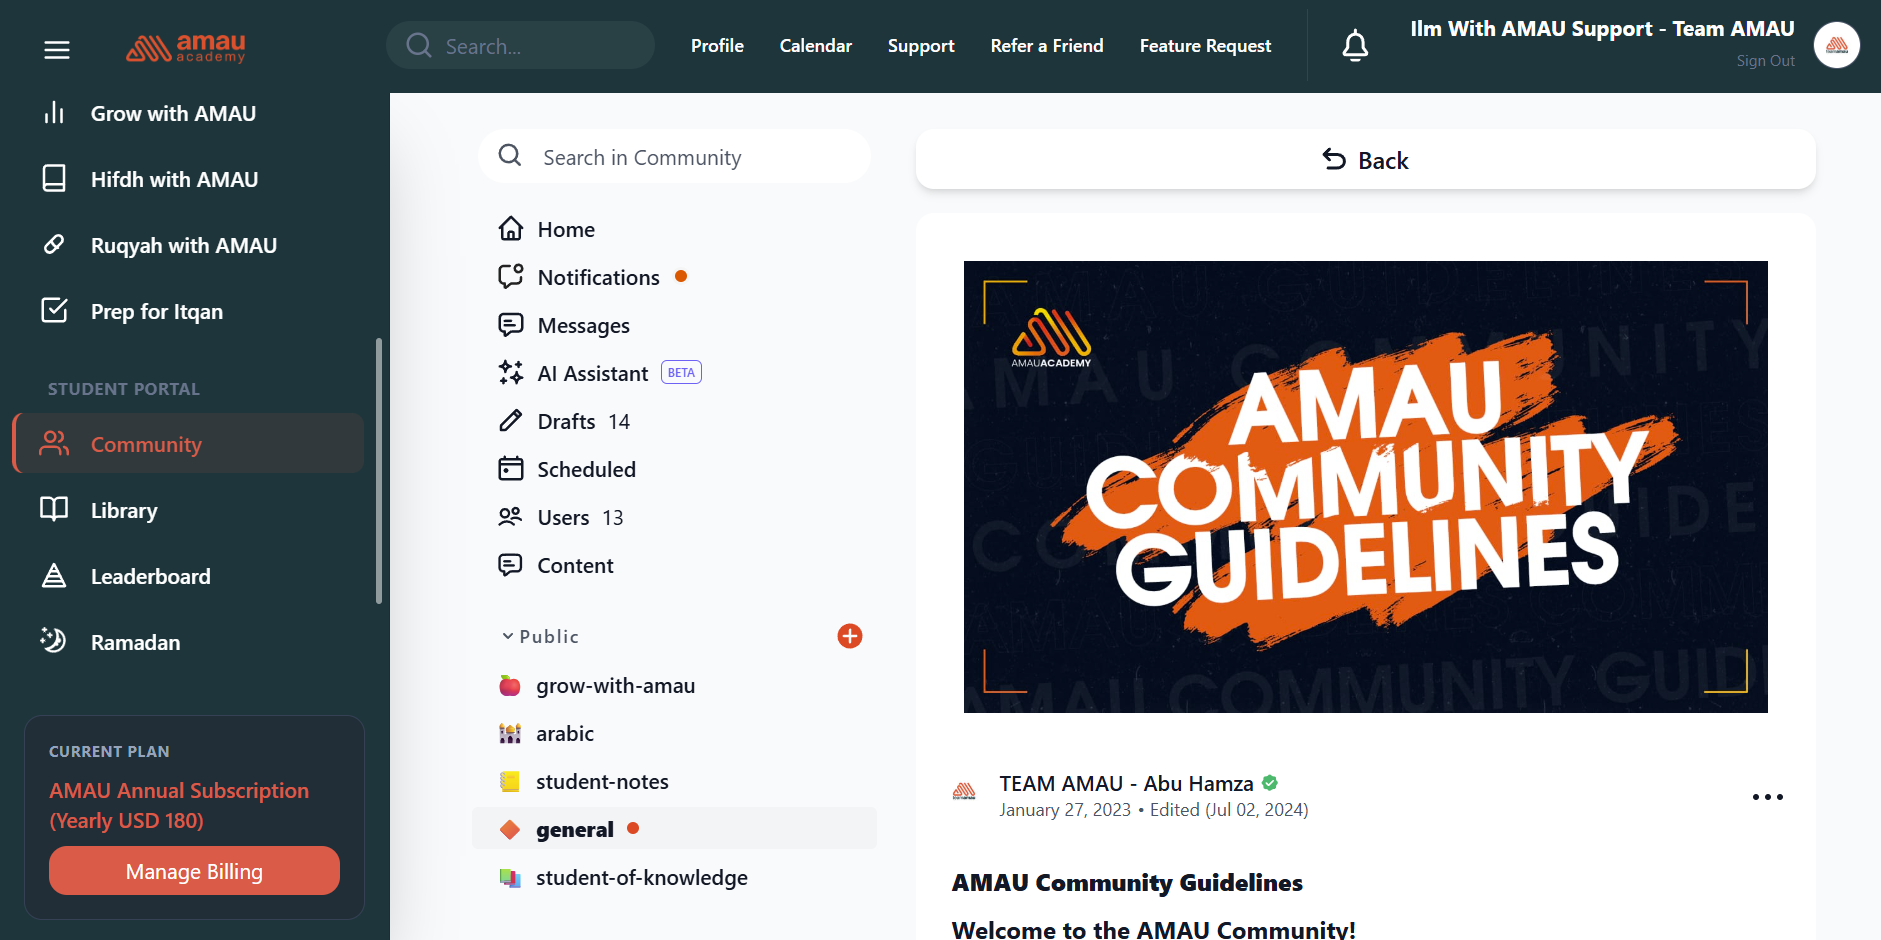Viewport: 1881px width, 940px height.
Task: Collapse the Public spaces section
Action: (508, 636)
